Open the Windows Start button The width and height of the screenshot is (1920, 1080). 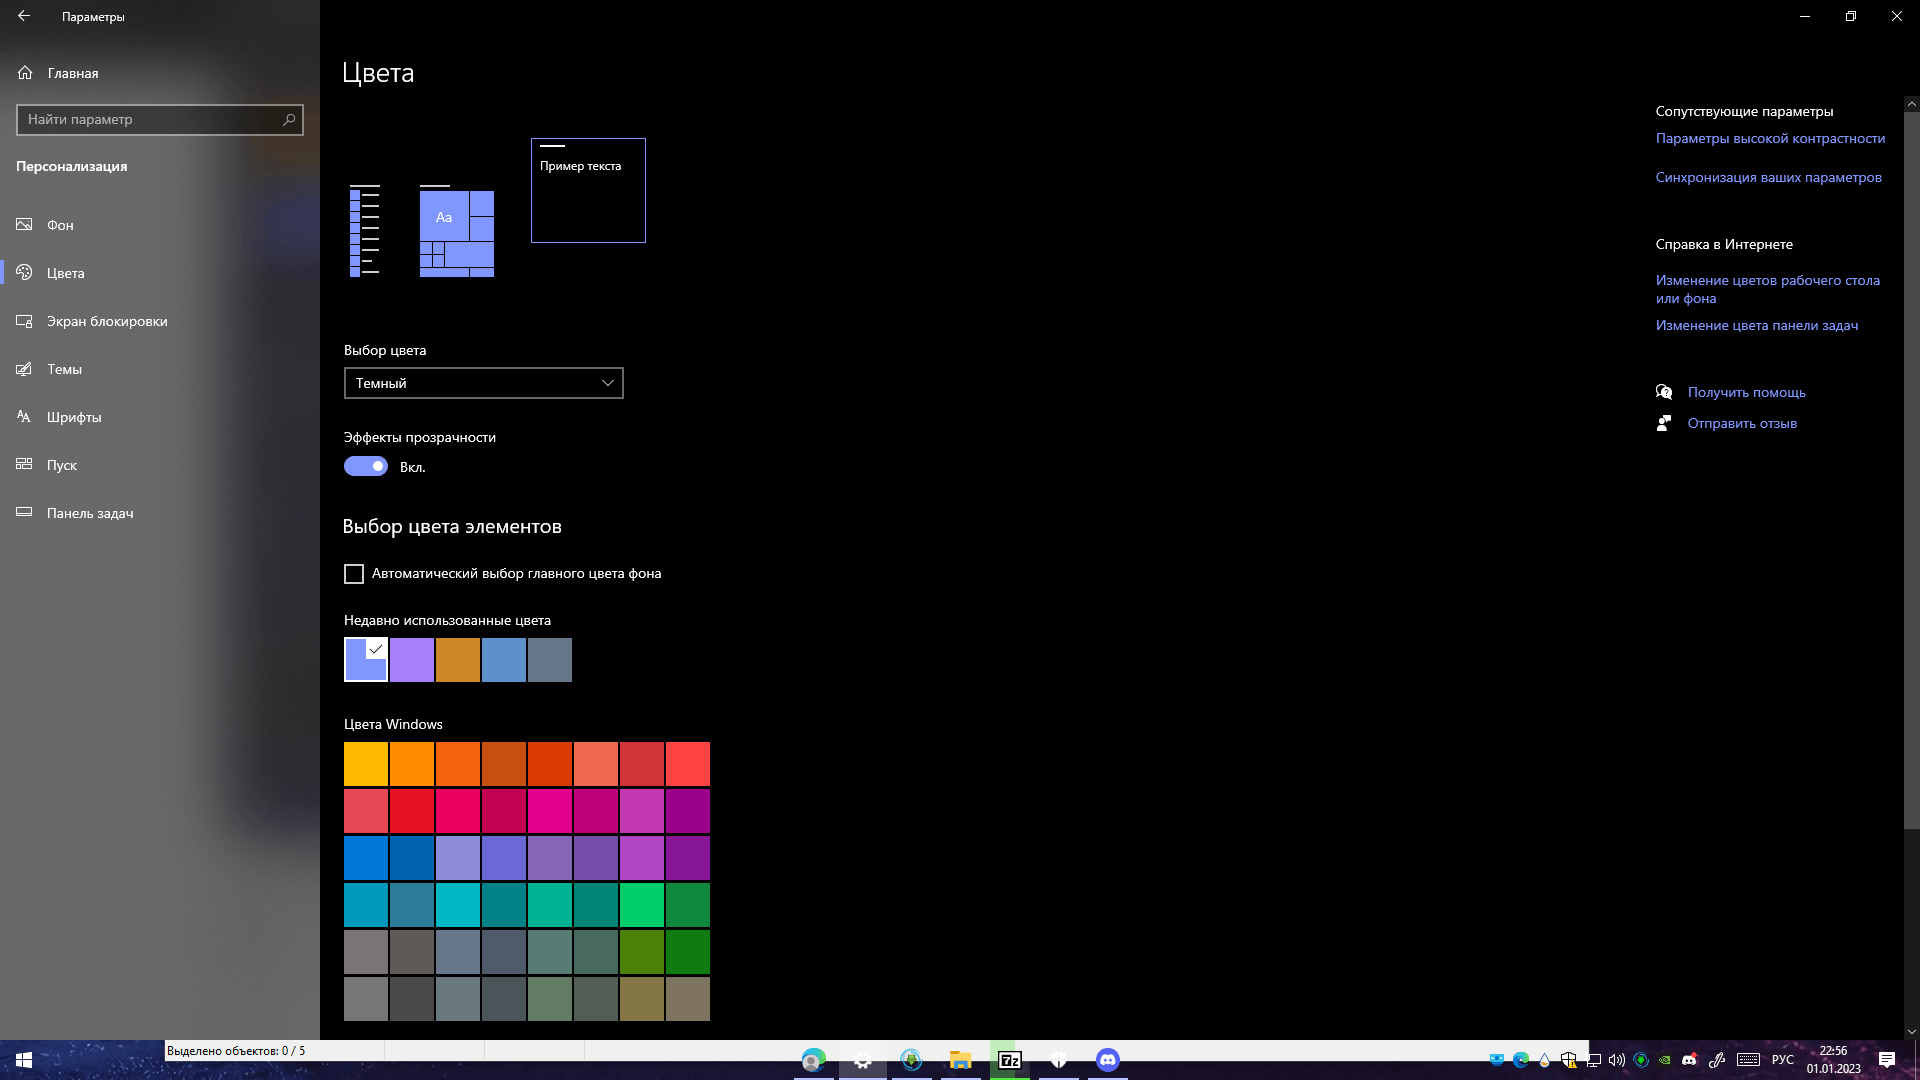[x=24, y=1060]
